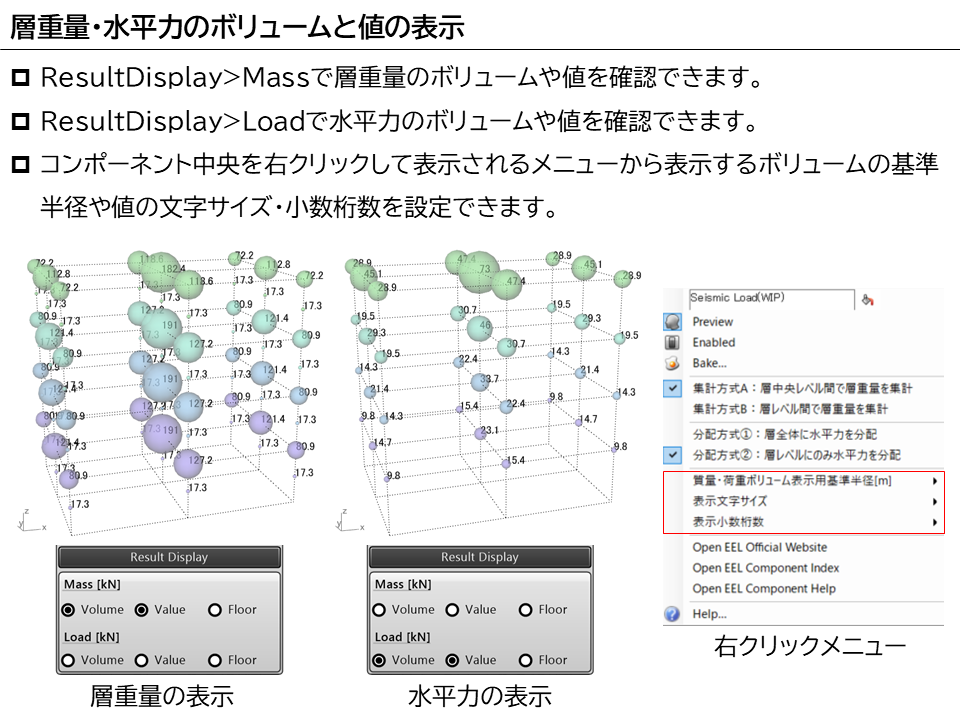Choose 集計方式B：層レベル間で層重量を集計
Image resolution: width=960 pixels, height=720 pixels.
click(x=790, y=409)
